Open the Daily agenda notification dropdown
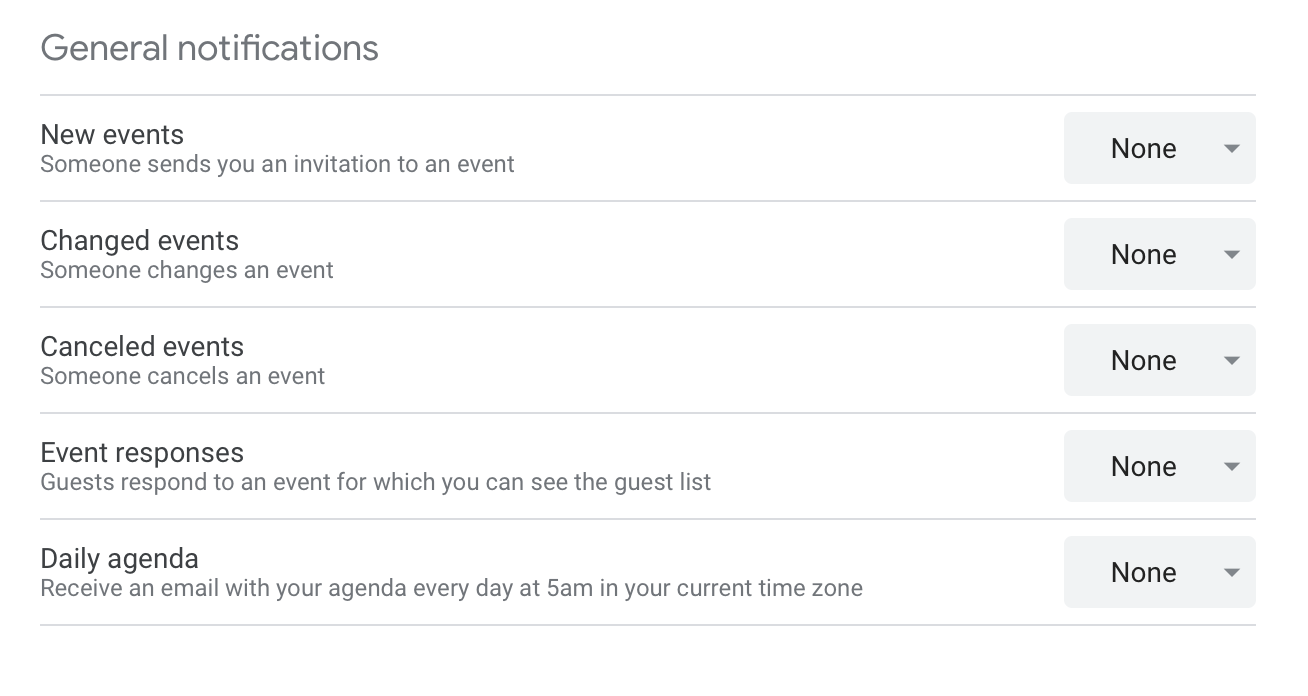Image resolution: width=1308 pixels, height=696 pixels. click(1158, 573)
